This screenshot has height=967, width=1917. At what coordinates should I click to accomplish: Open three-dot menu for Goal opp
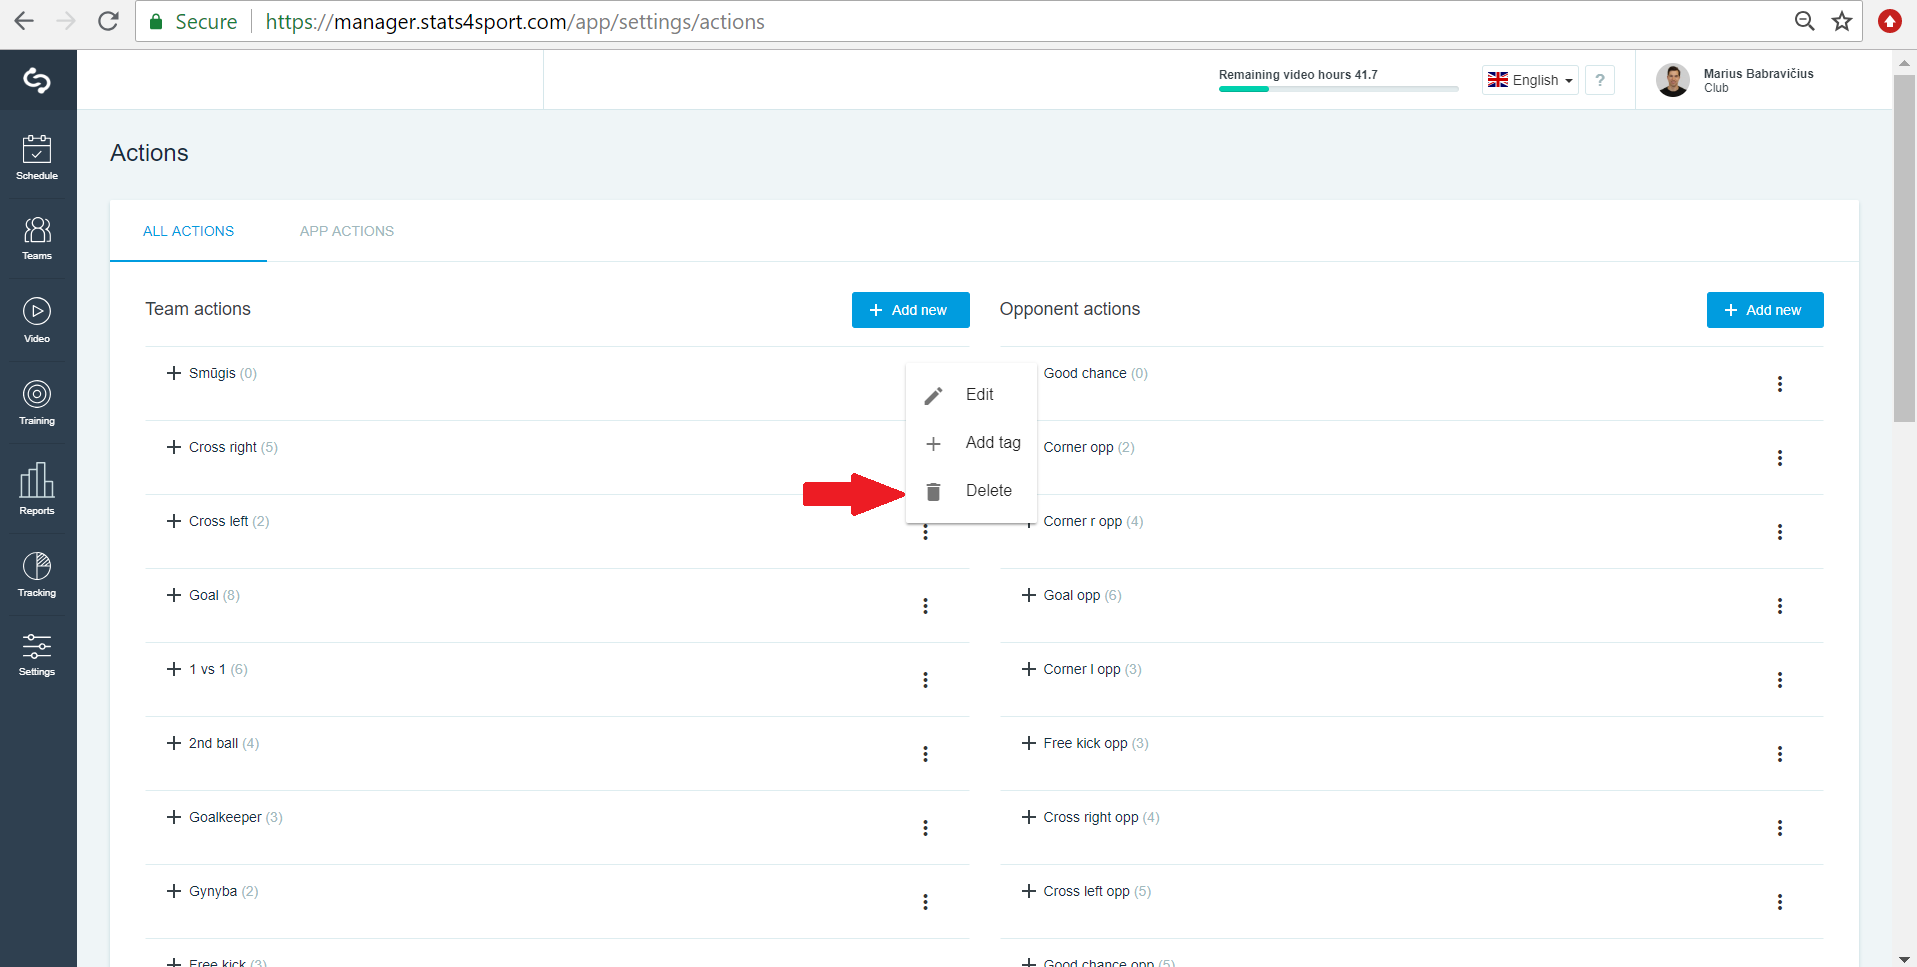click(1780, 606)
